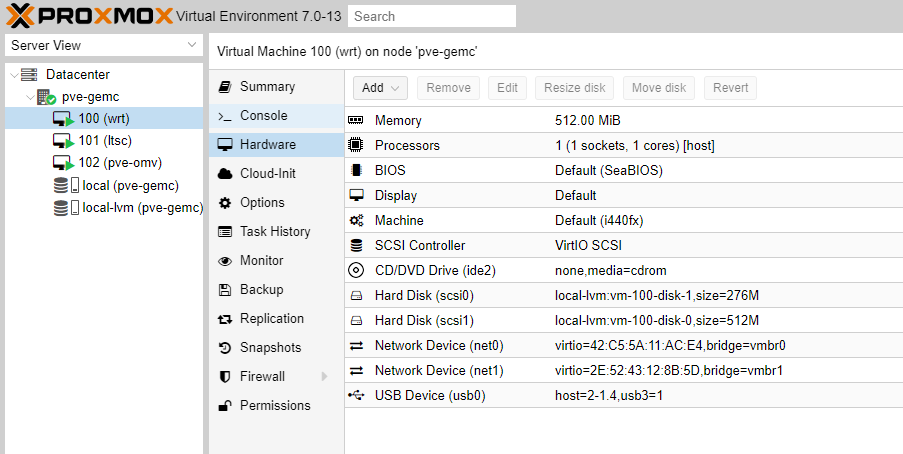Click the VirtIO SCSI value
903x454 pixels.
pyautogui.click(x=588, y=245)
